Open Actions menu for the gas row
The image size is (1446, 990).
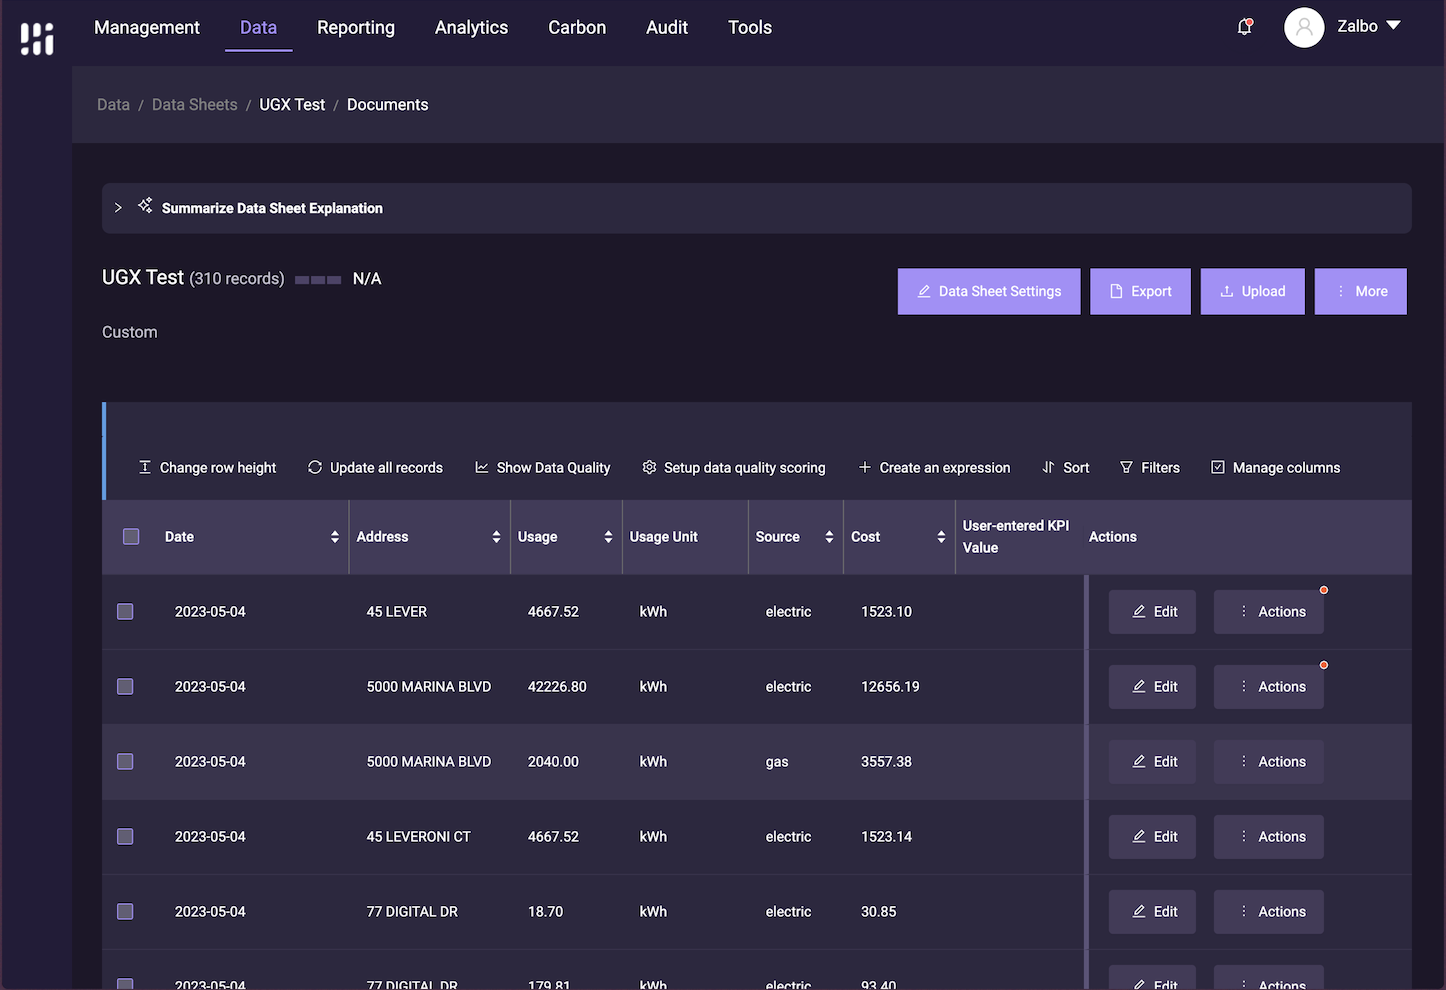click(1269, 762)
